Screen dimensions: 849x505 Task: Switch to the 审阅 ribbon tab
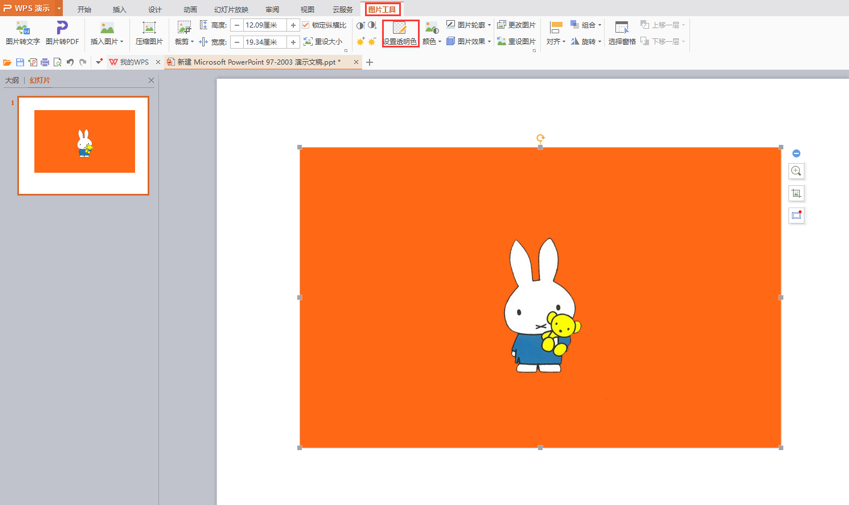(272, 9)
